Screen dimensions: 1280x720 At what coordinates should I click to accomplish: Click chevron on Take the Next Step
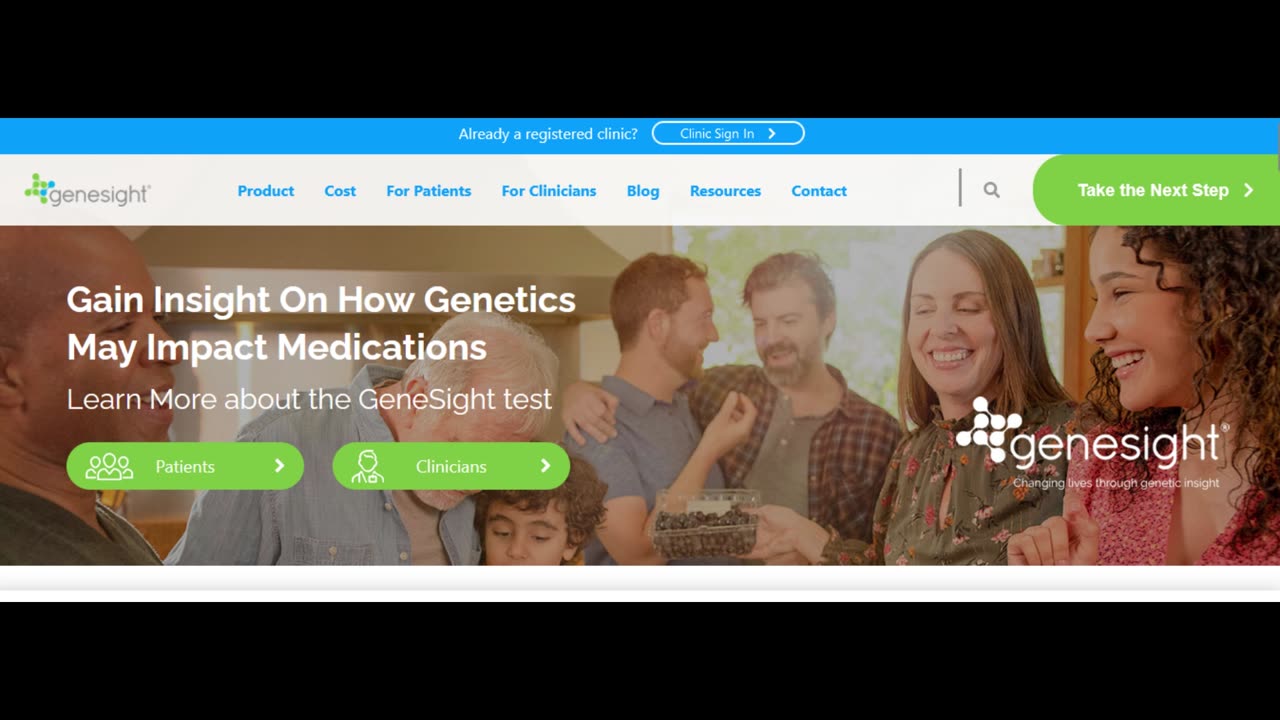point(1248,190)
